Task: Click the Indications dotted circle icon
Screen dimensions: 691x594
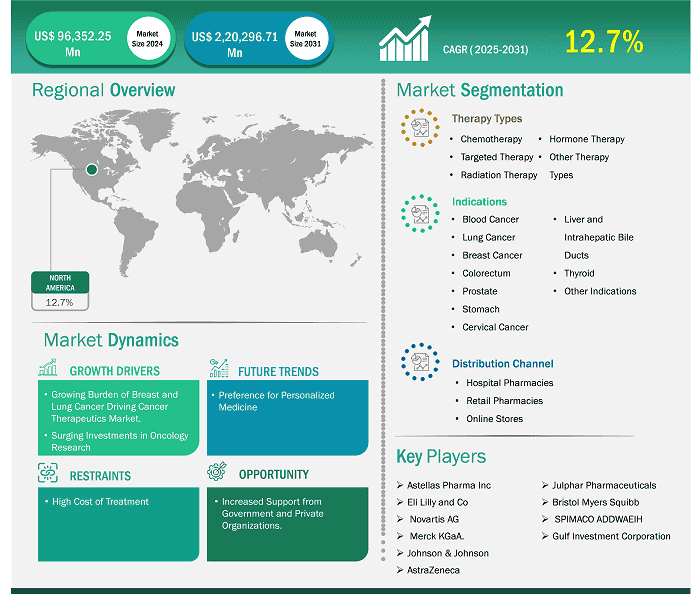Action: [x=420, y=213]
